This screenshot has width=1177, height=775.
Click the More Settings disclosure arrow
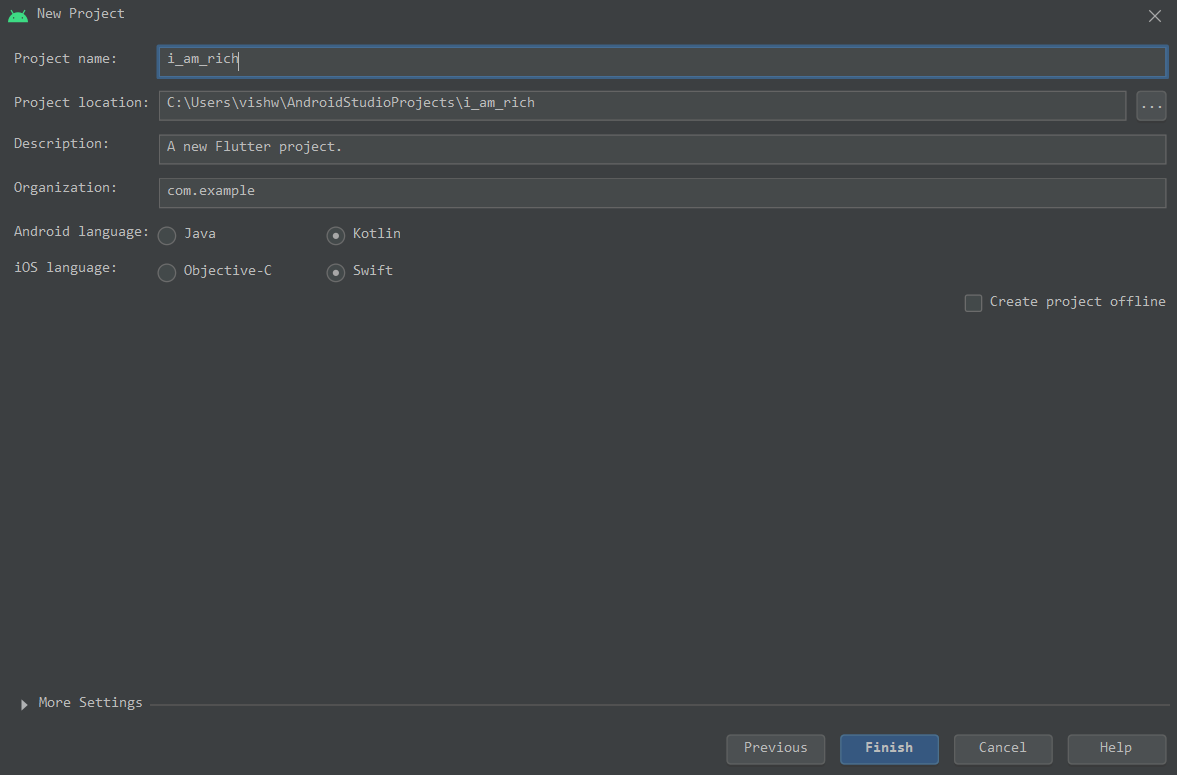coord(23,704)
